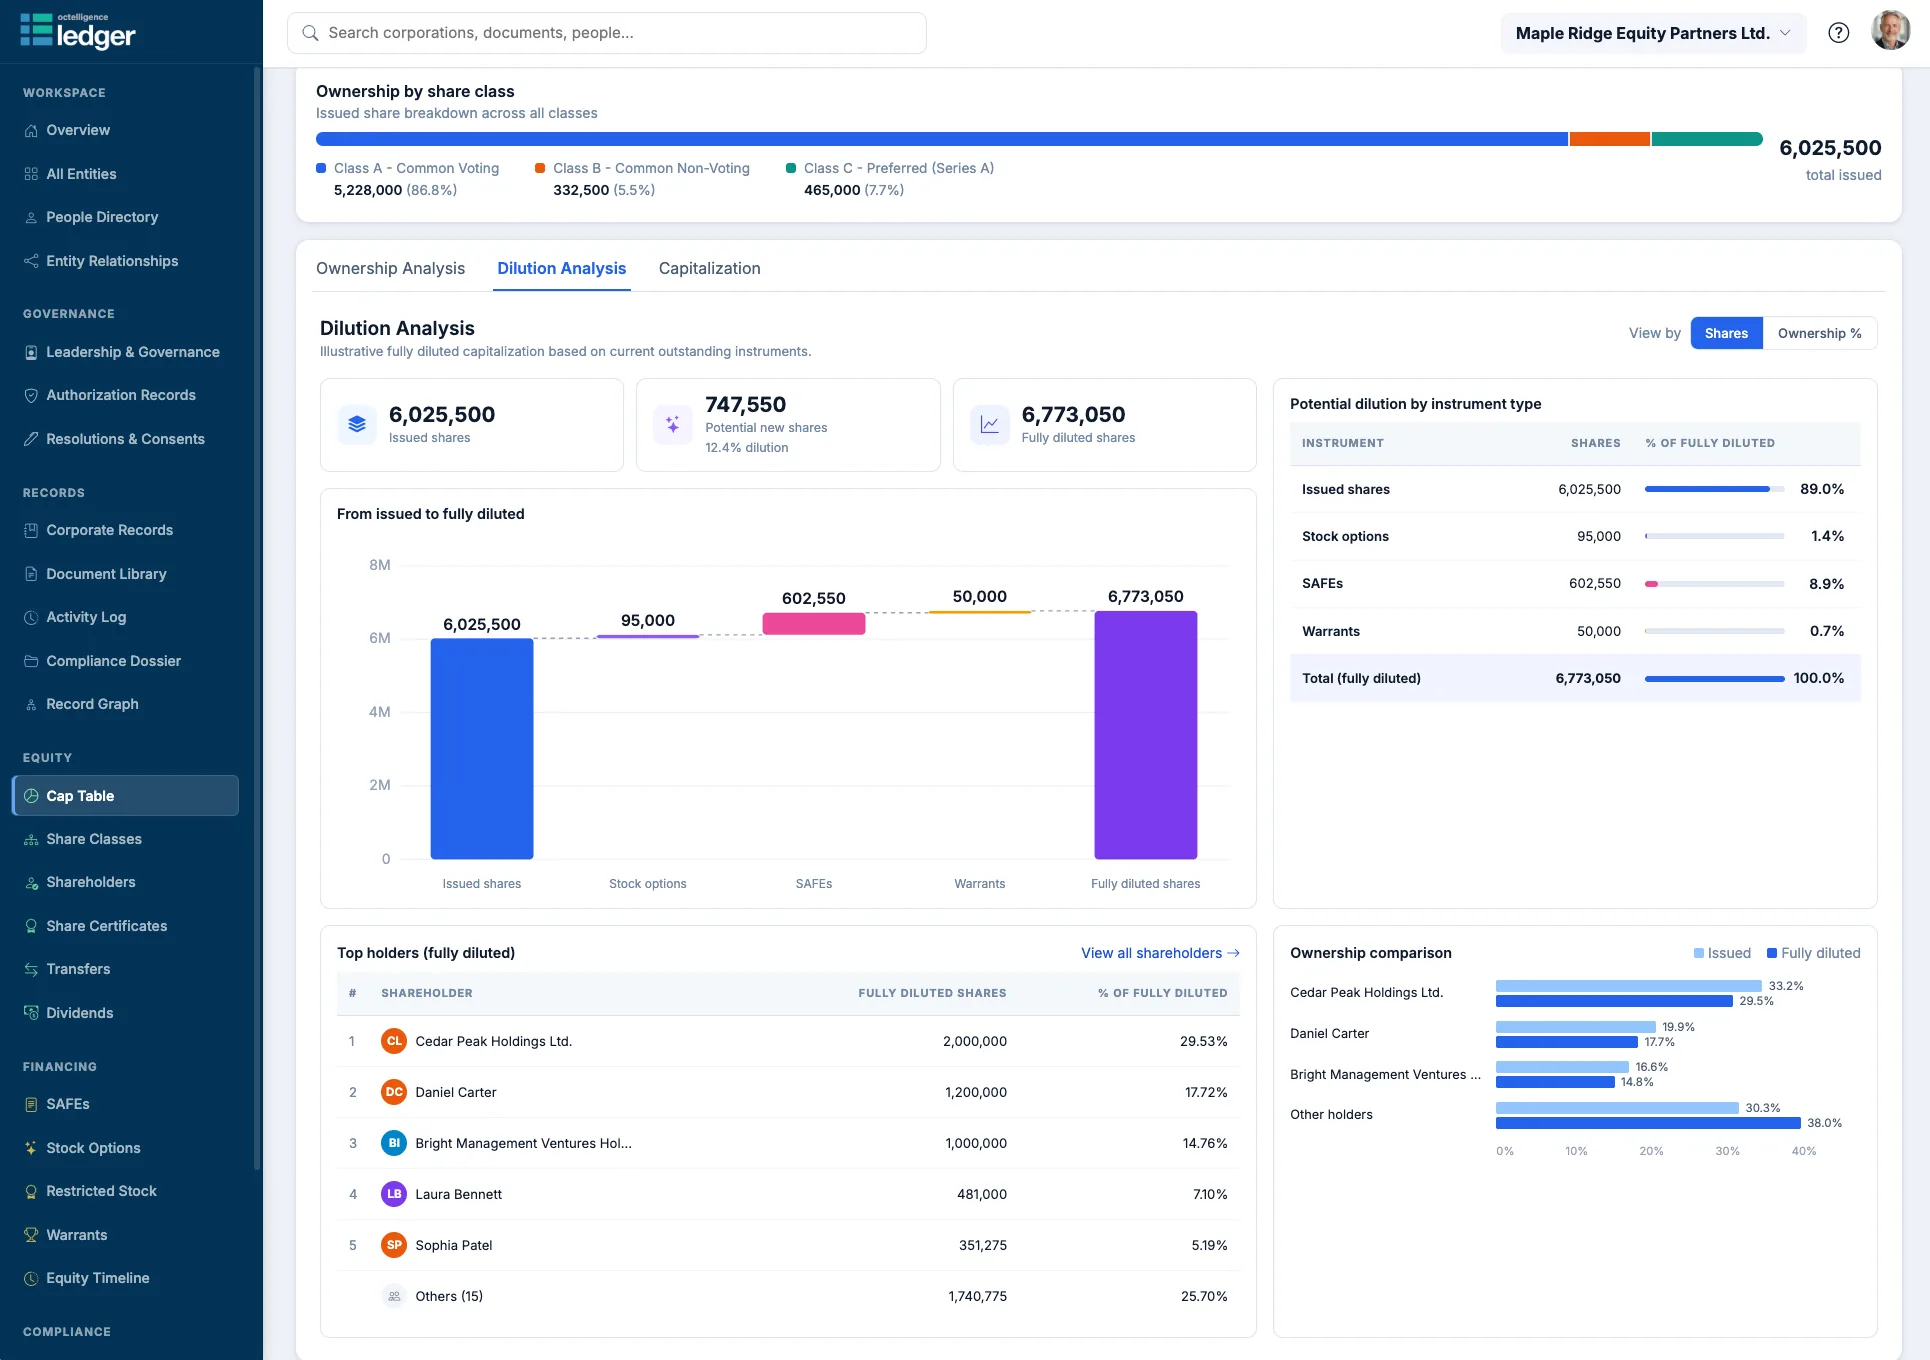Click the Activity Log clock icon
Image resolution: width=1930 pixels, height=1360 pixels.
click(x=31, y=617)
